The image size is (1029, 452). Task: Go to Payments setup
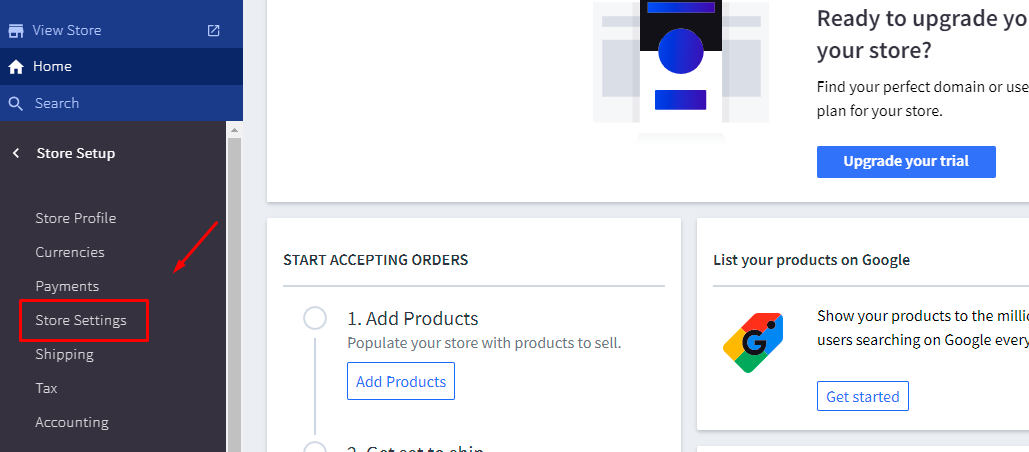coord(67,286)
